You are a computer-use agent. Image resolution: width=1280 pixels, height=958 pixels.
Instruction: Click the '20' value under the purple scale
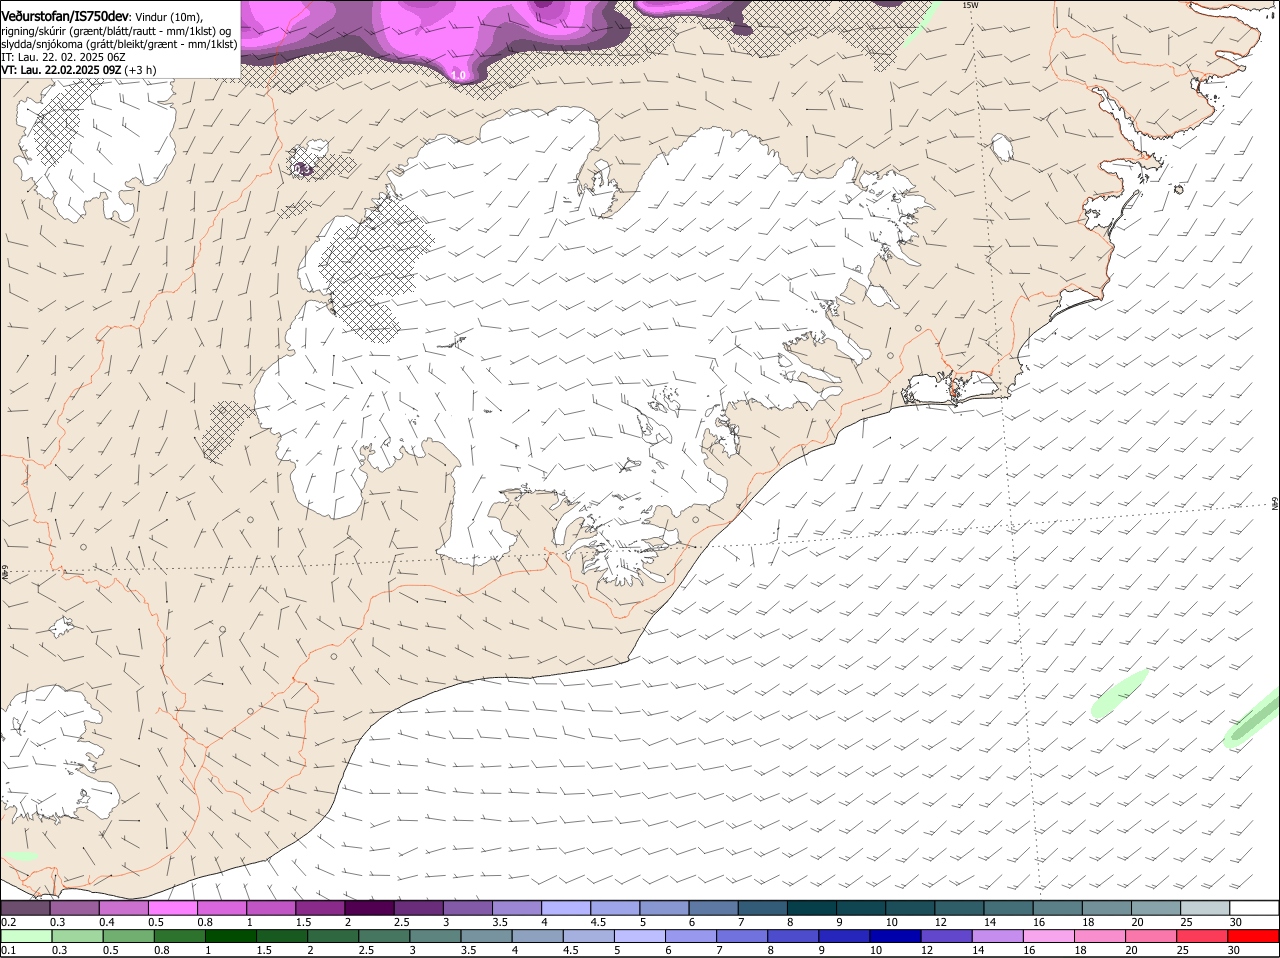[1138, 922]
